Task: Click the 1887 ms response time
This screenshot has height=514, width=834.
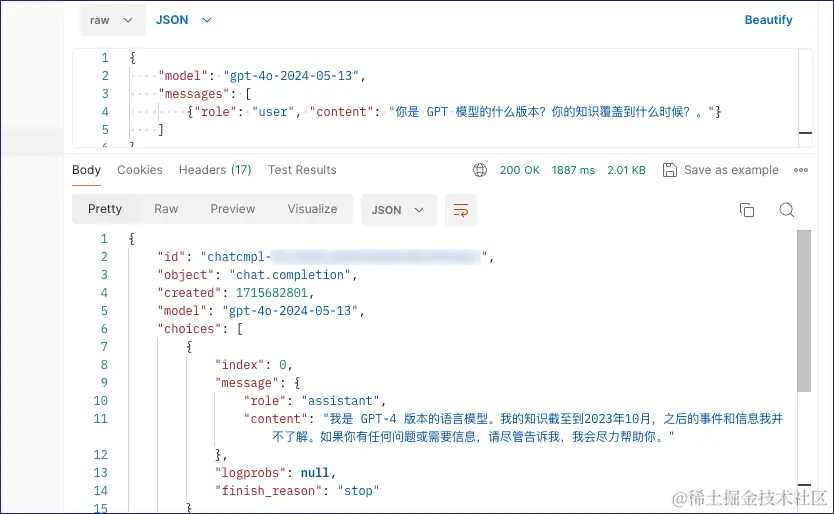Action: (x=573, y=170)
